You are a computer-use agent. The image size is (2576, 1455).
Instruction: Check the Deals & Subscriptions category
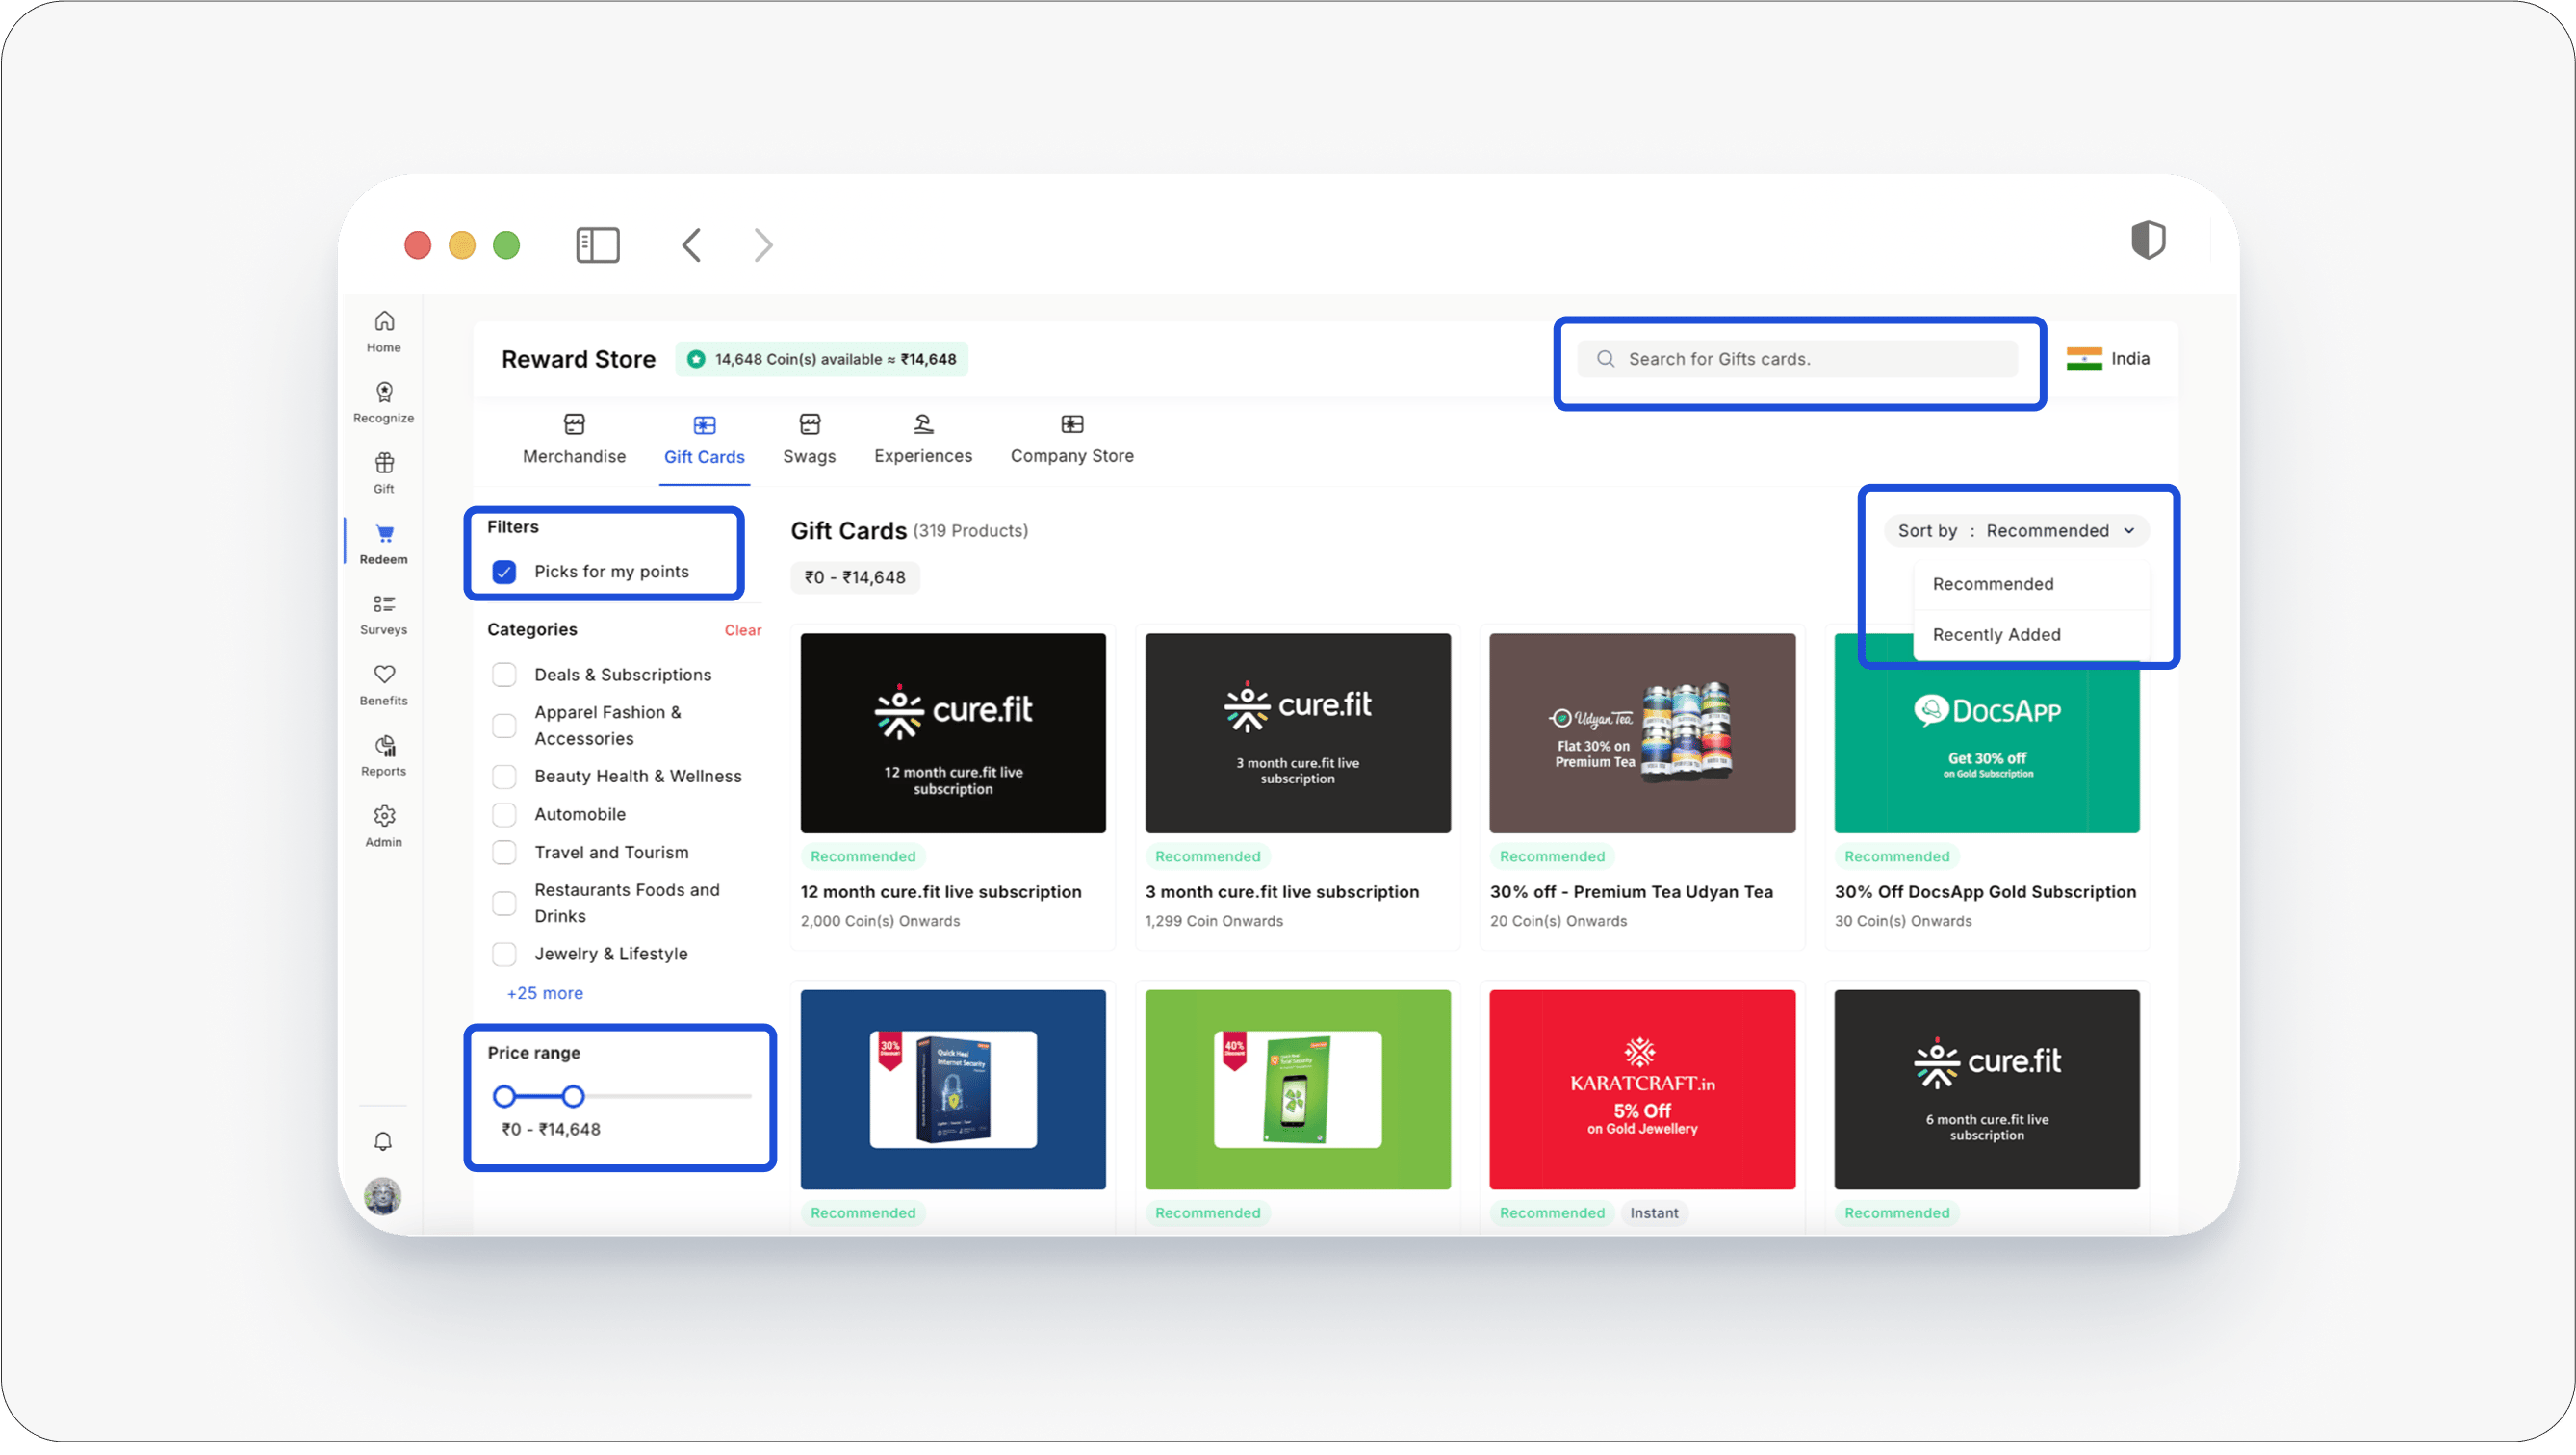(x=504, y=675)
